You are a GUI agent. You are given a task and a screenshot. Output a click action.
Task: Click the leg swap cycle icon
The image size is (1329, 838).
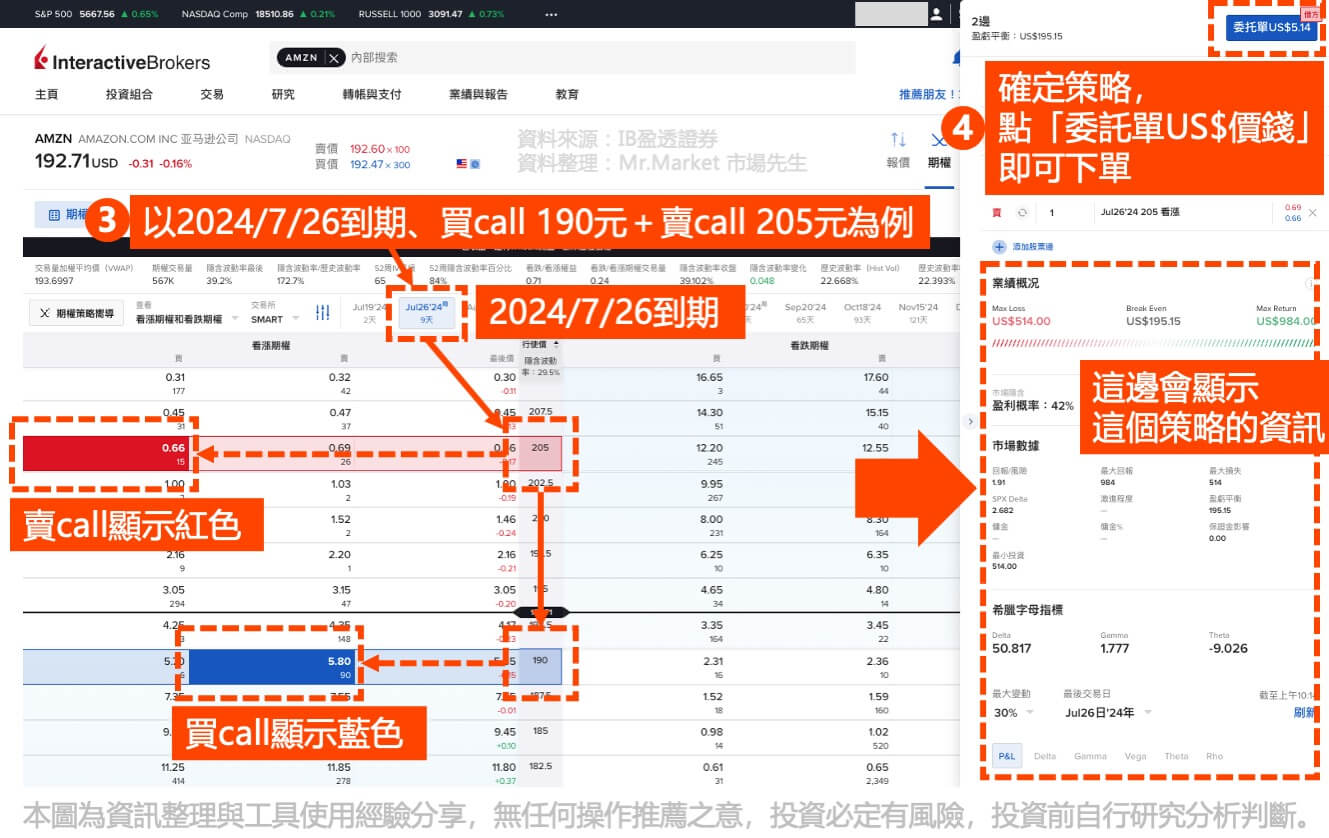pos(1022,213)
